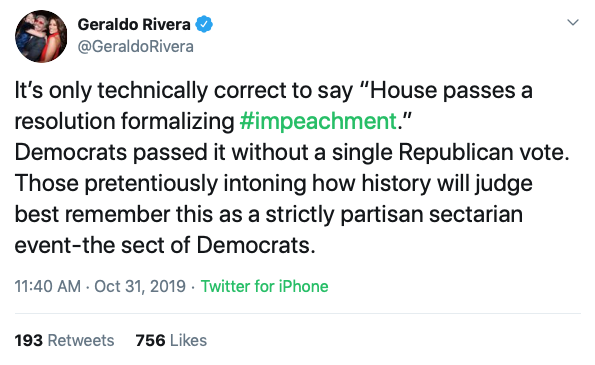
Task: View the 756 Likes list
Action: coord(171,340)
